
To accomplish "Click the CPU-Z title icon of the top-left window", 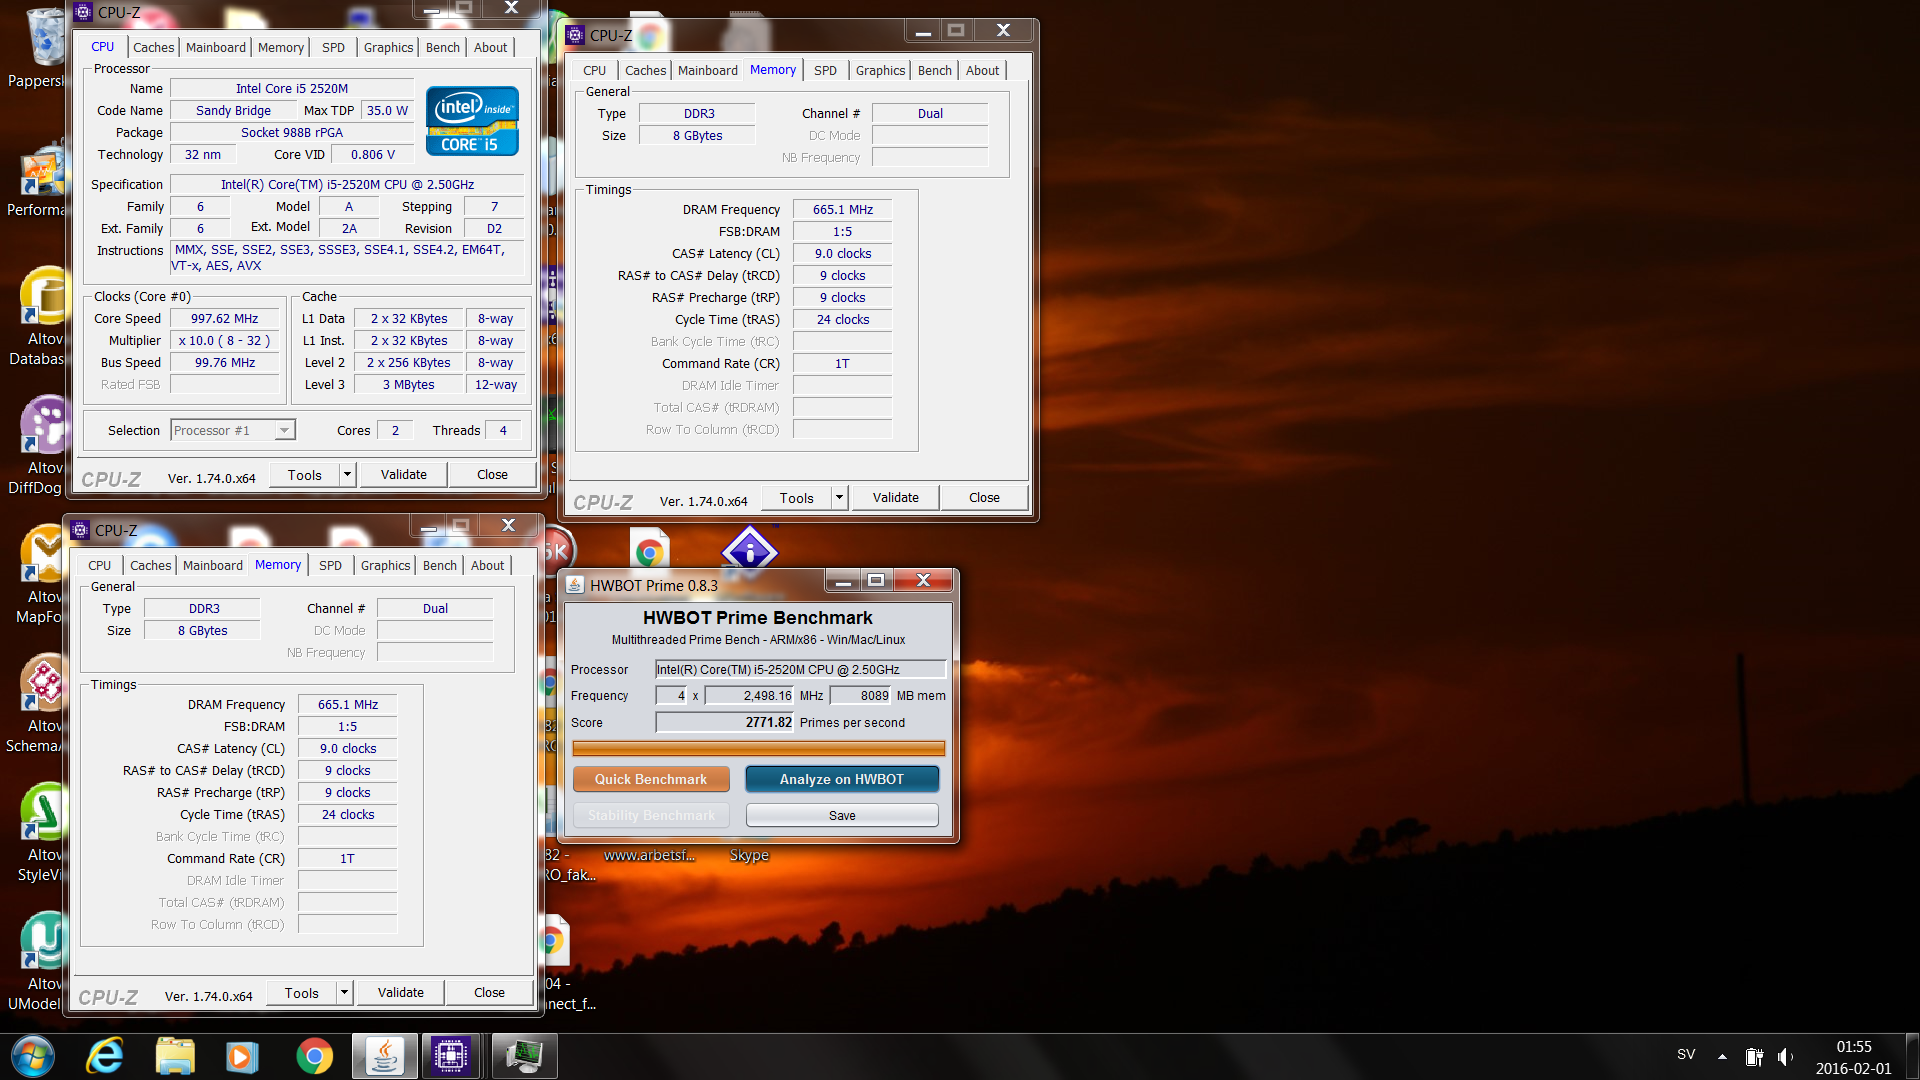I will coord(84,13).
